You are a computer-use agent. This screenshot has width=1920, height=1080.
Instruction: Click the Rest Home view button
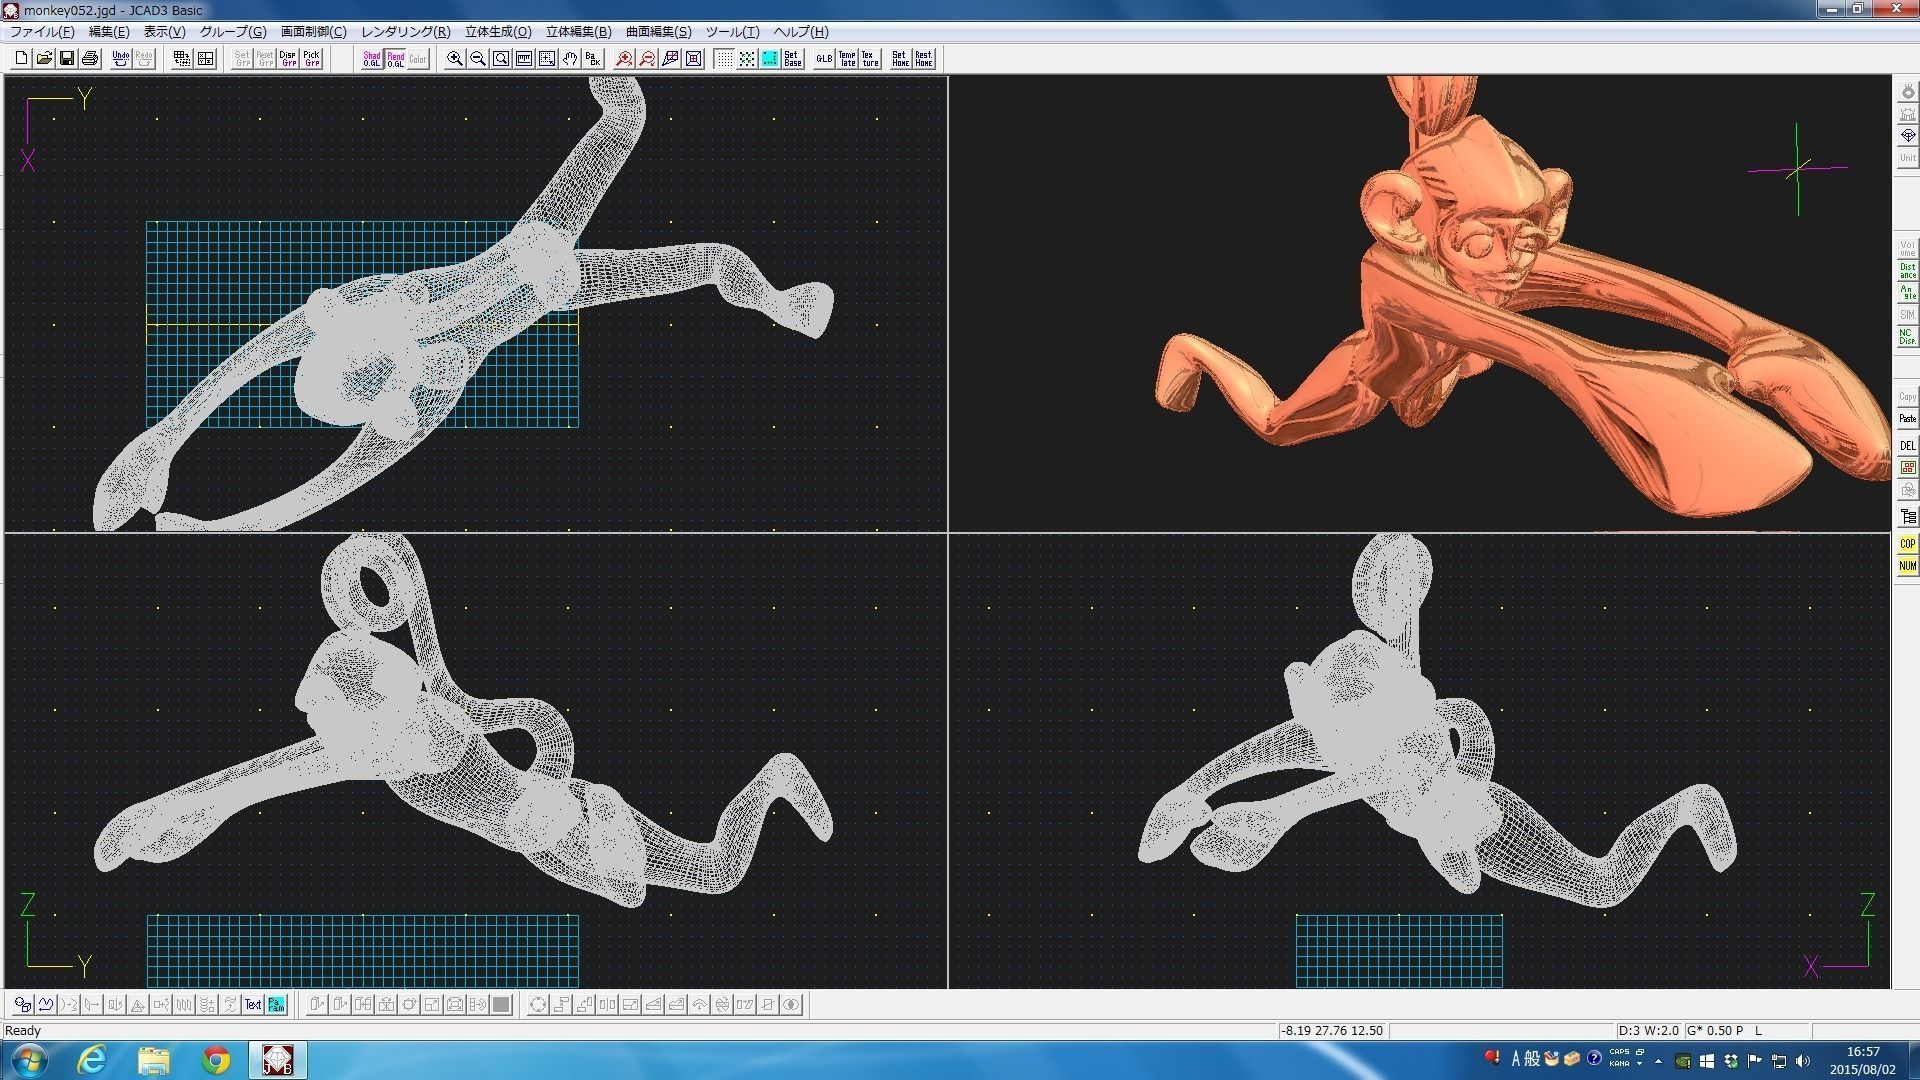(923, 59)
